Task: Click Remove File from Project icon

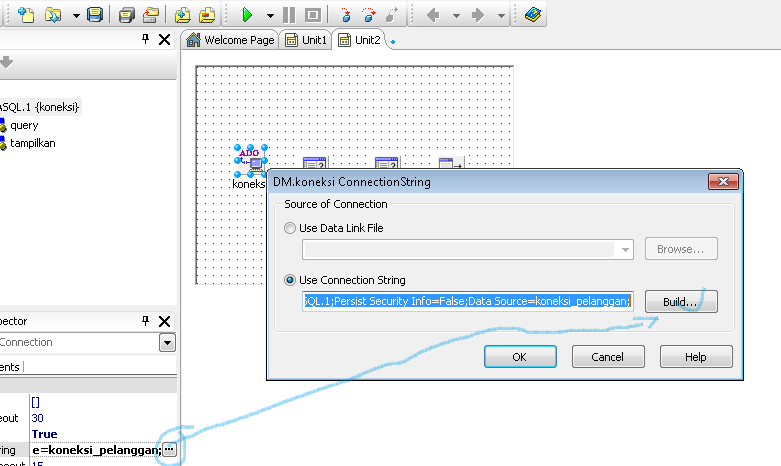Action: tap(207, 15)
